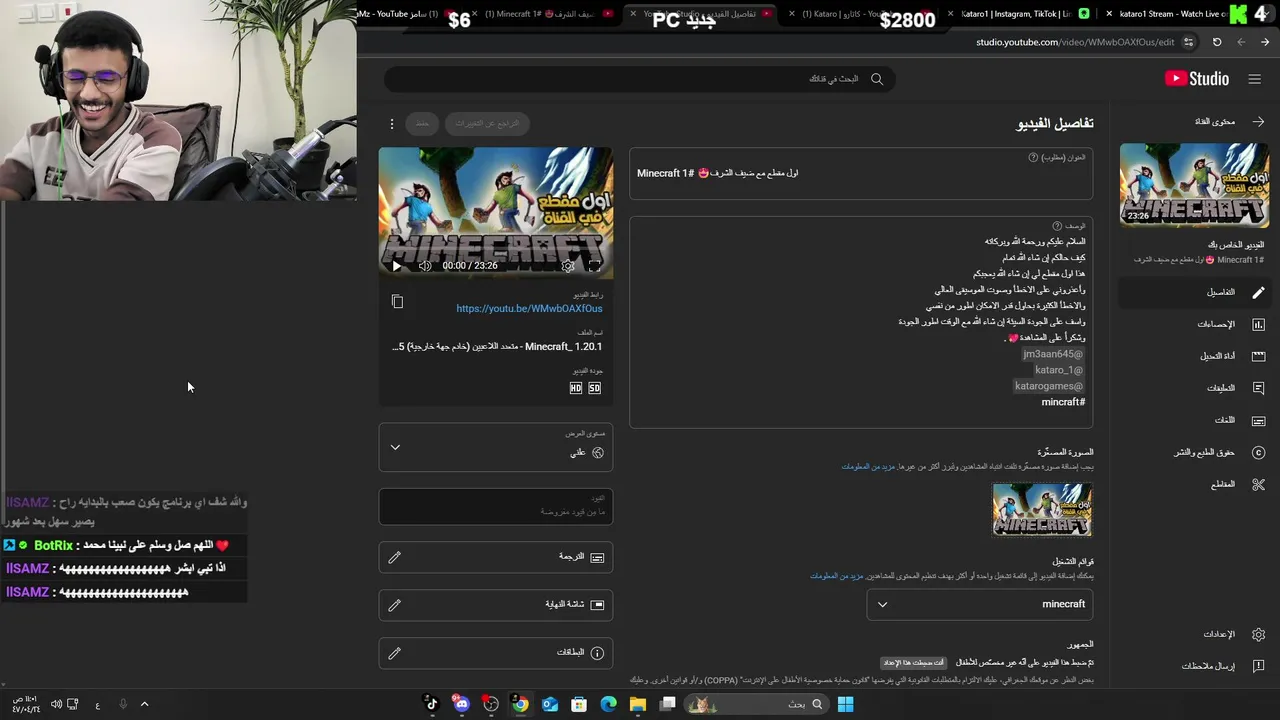Open Task View from taskbar
This screenshot has width=1280, height=720.
click(x=667, y=704)
